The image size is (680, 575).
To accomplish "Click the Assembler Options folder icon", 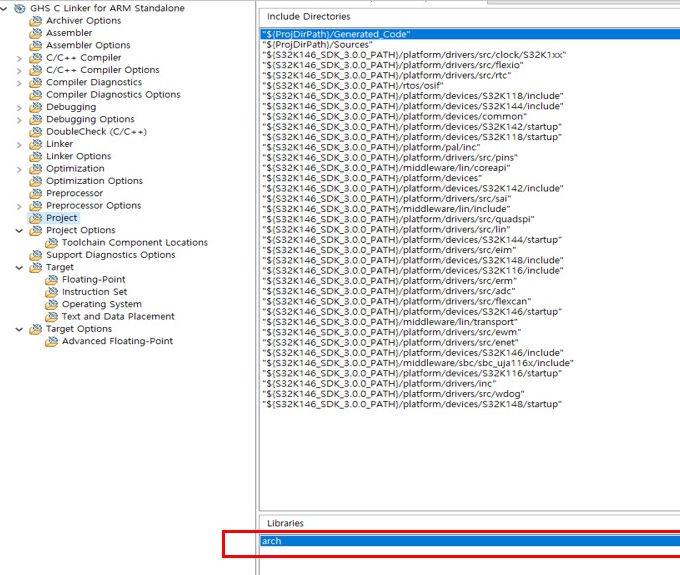I will [x=36, y=45].
